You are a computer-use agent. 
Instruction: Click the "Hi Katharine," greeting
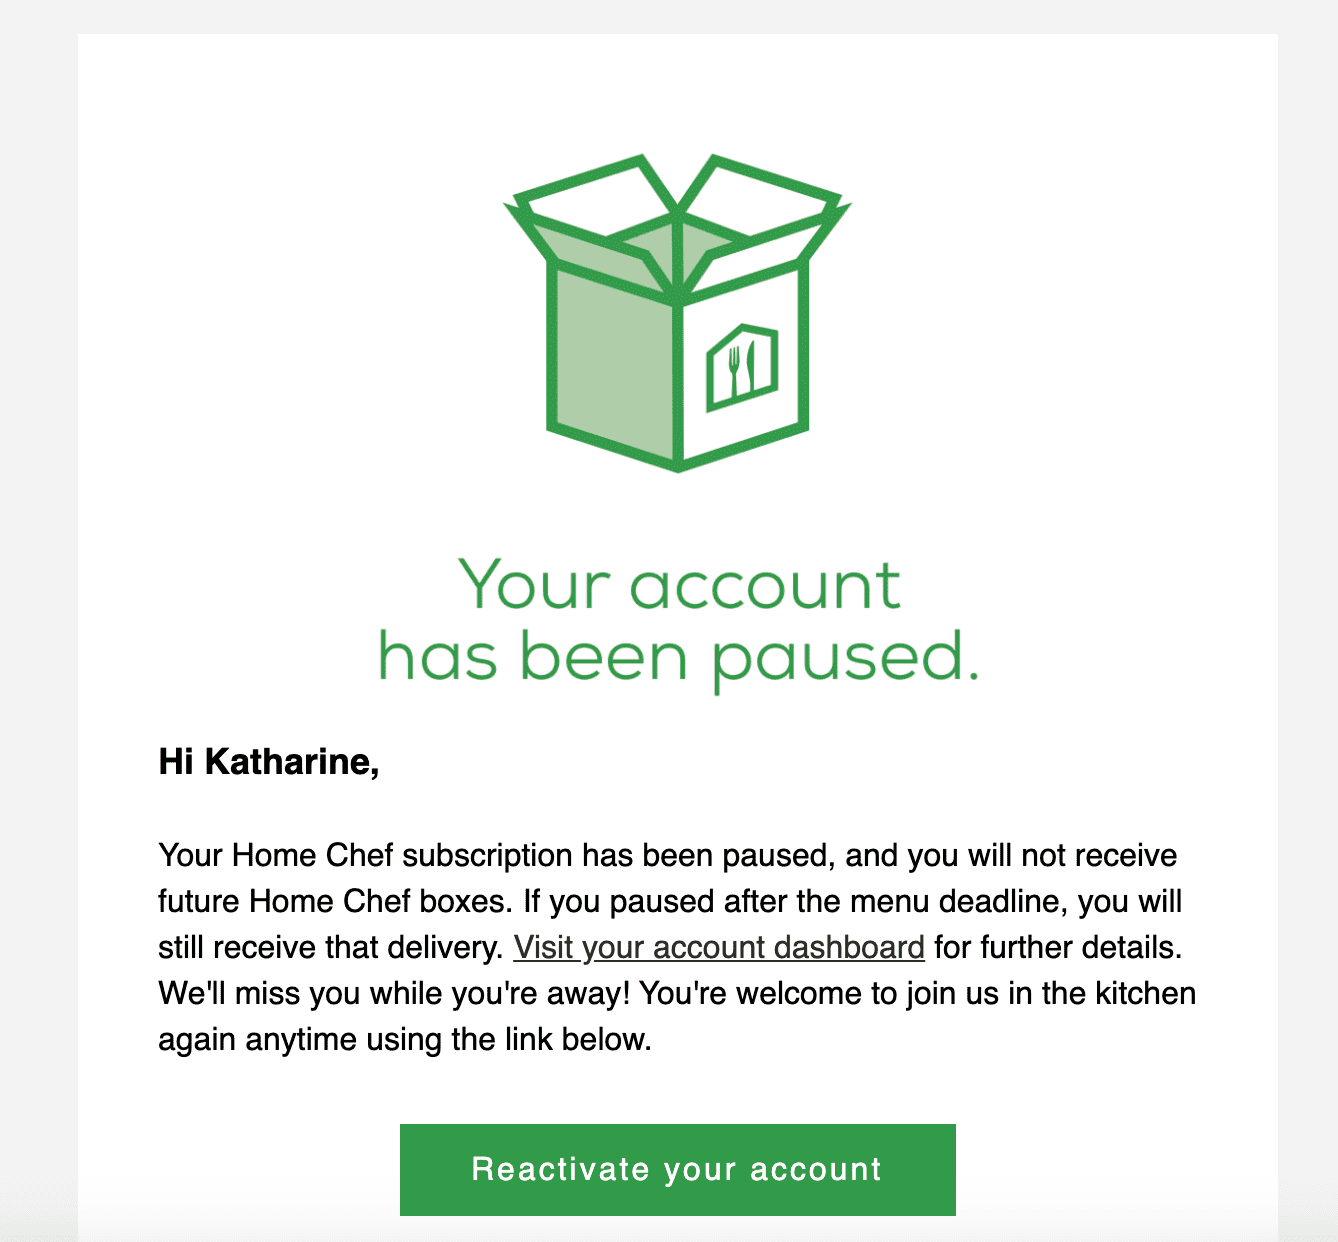click(269, 762)
